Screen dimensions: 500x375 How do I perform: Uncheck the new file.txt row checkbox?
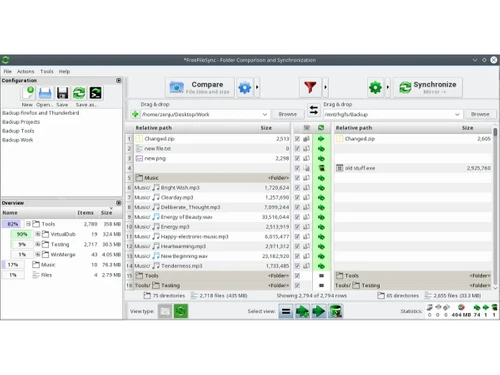pos(297,148)
